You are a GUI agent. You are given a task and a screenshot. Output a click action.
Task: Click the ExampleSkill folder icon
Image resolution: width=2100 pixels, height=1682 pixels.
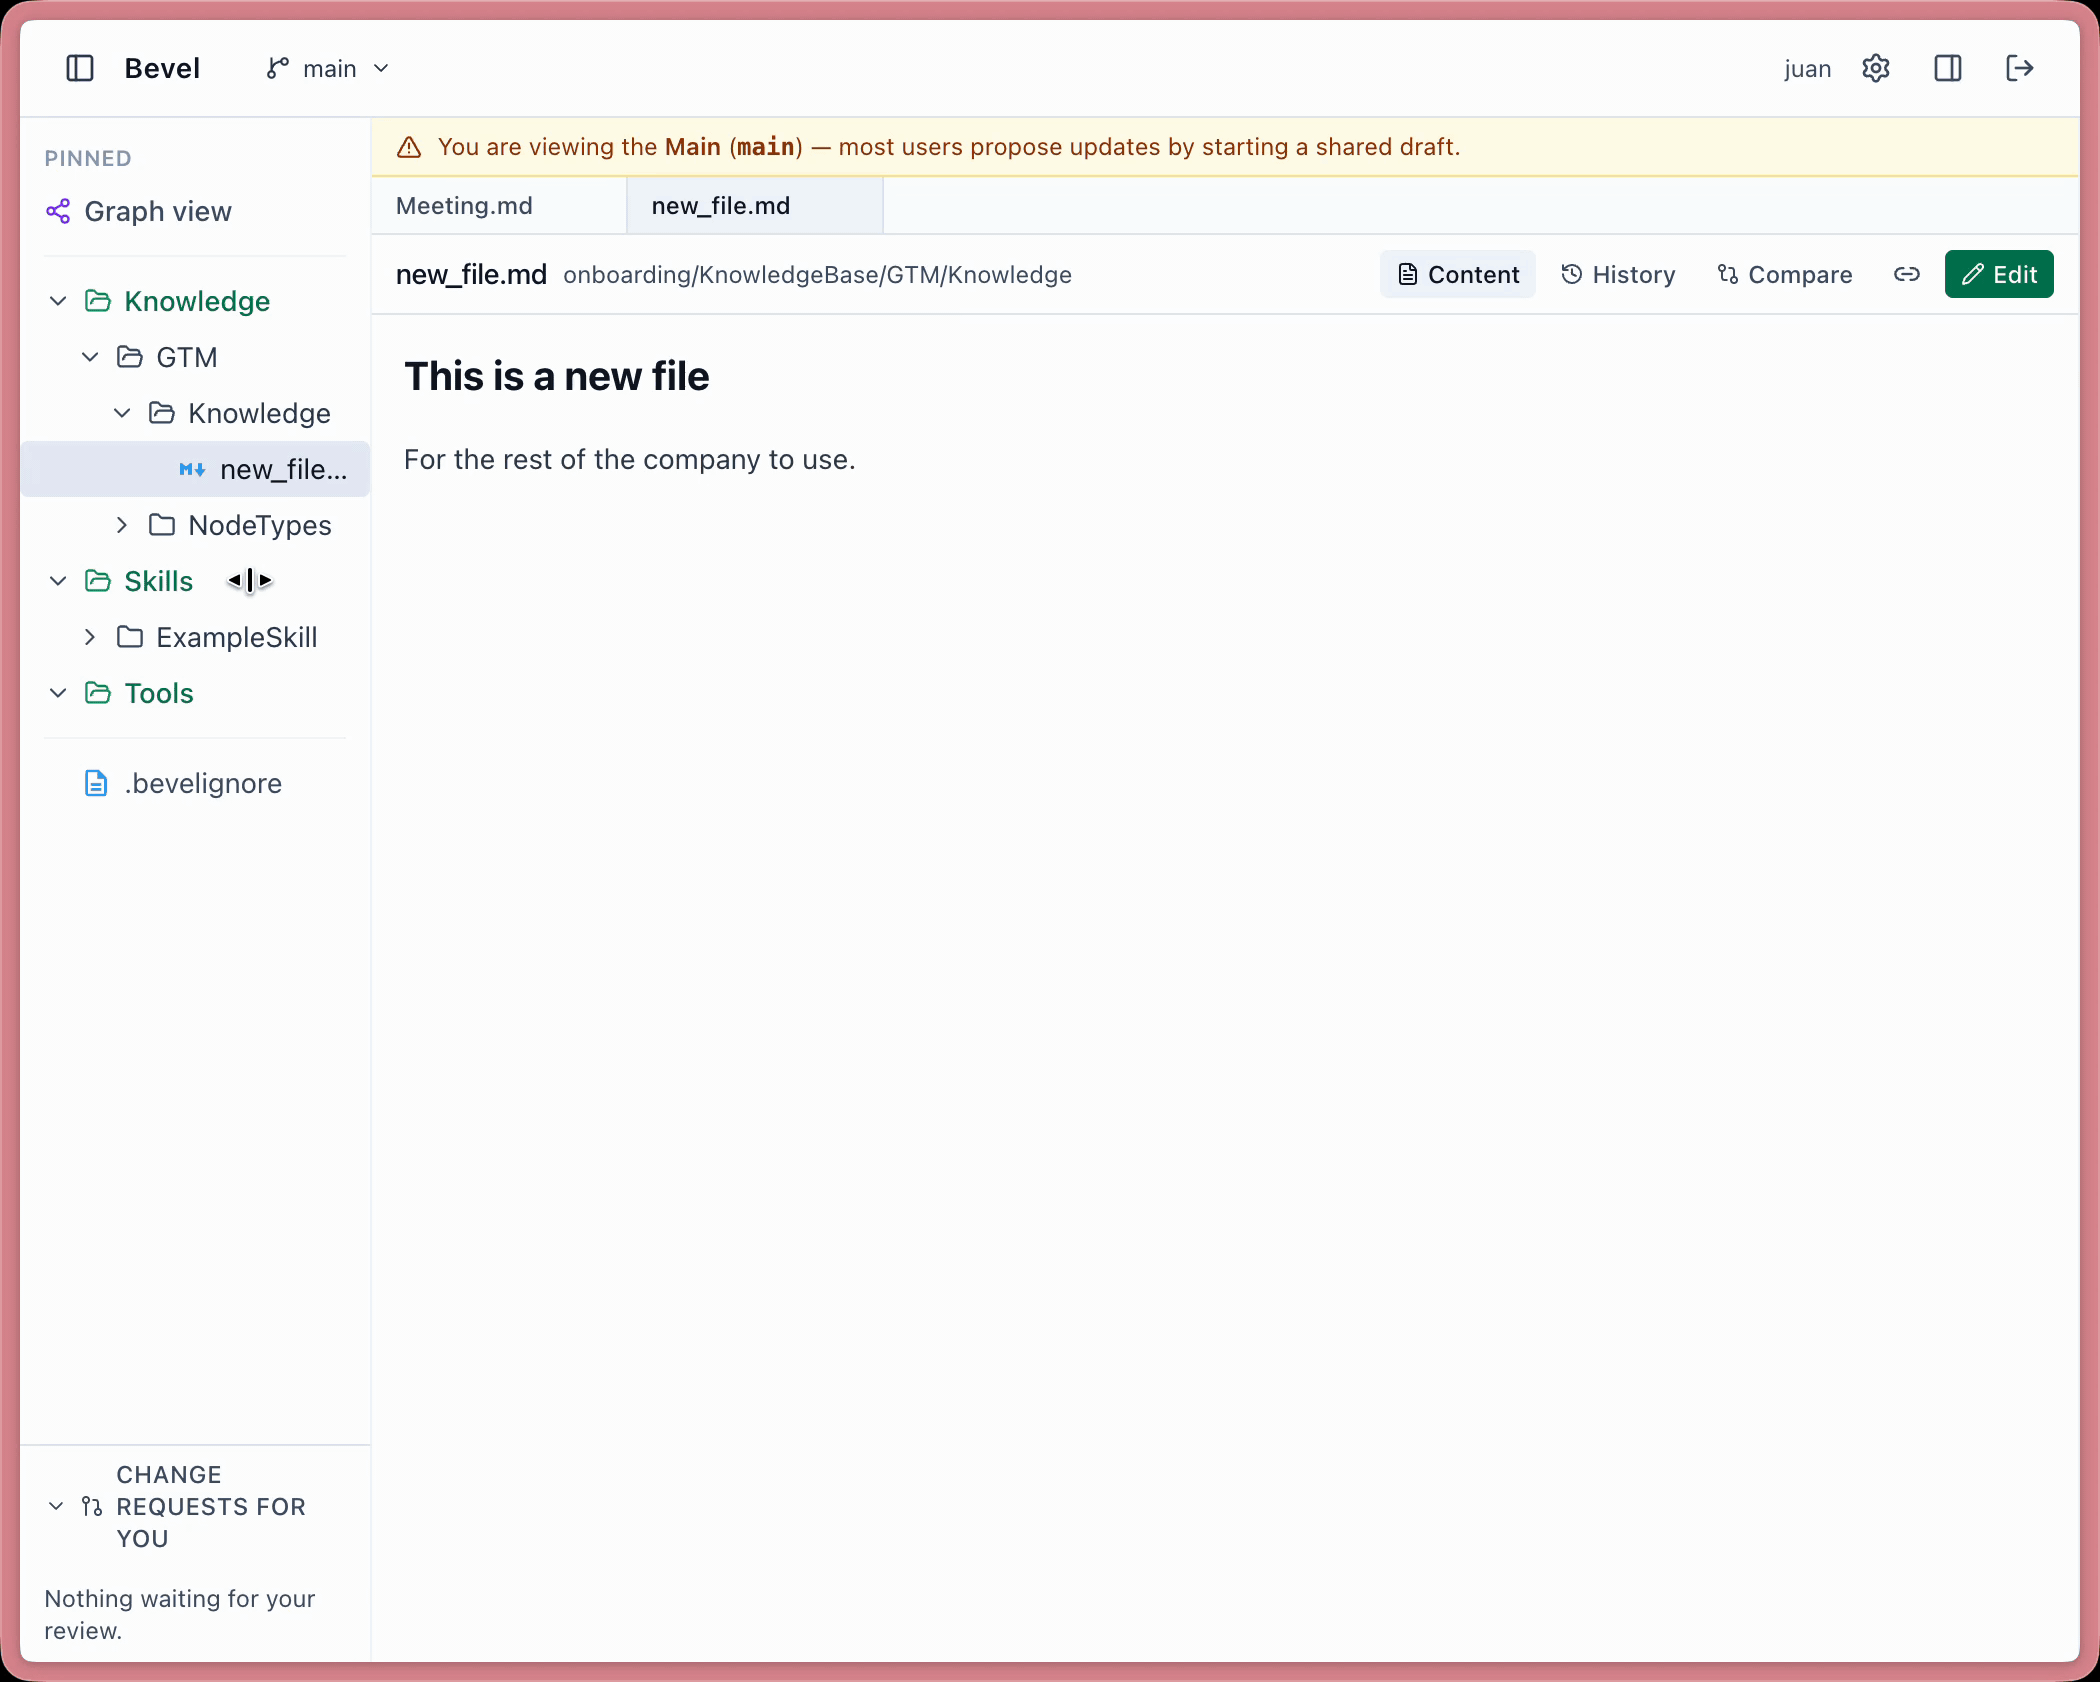(130, 637)
